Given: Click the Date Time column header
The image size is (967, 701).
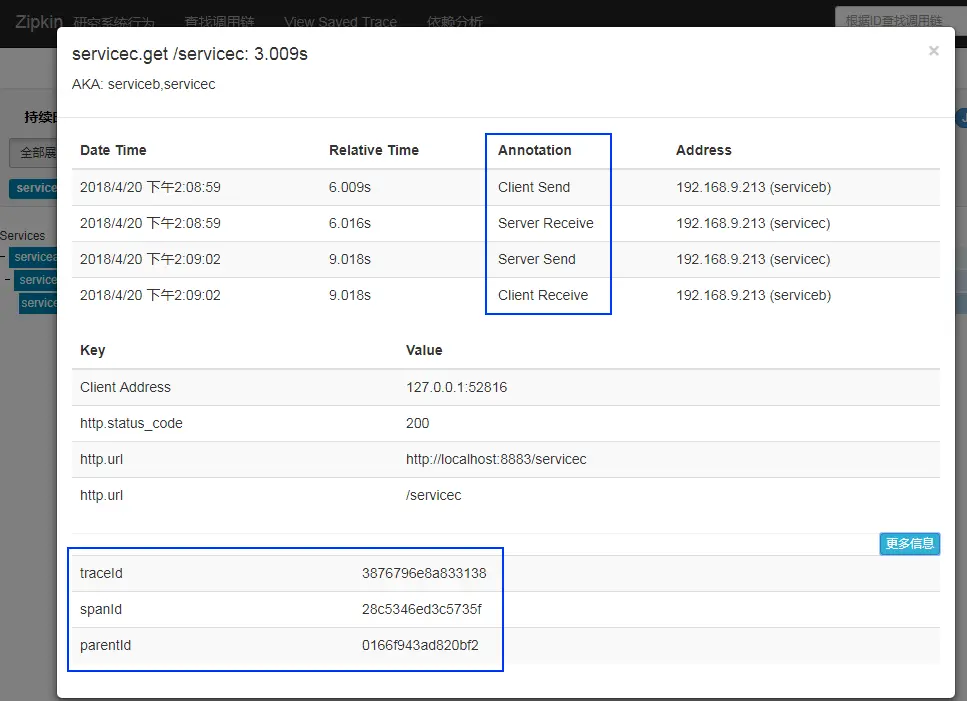Looking at the screenshot, I should (113, 150).
